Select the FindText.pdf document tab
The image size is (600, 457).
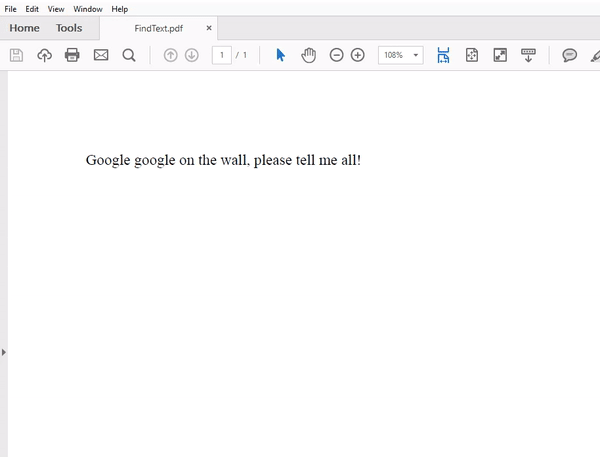tap(158, 28)
